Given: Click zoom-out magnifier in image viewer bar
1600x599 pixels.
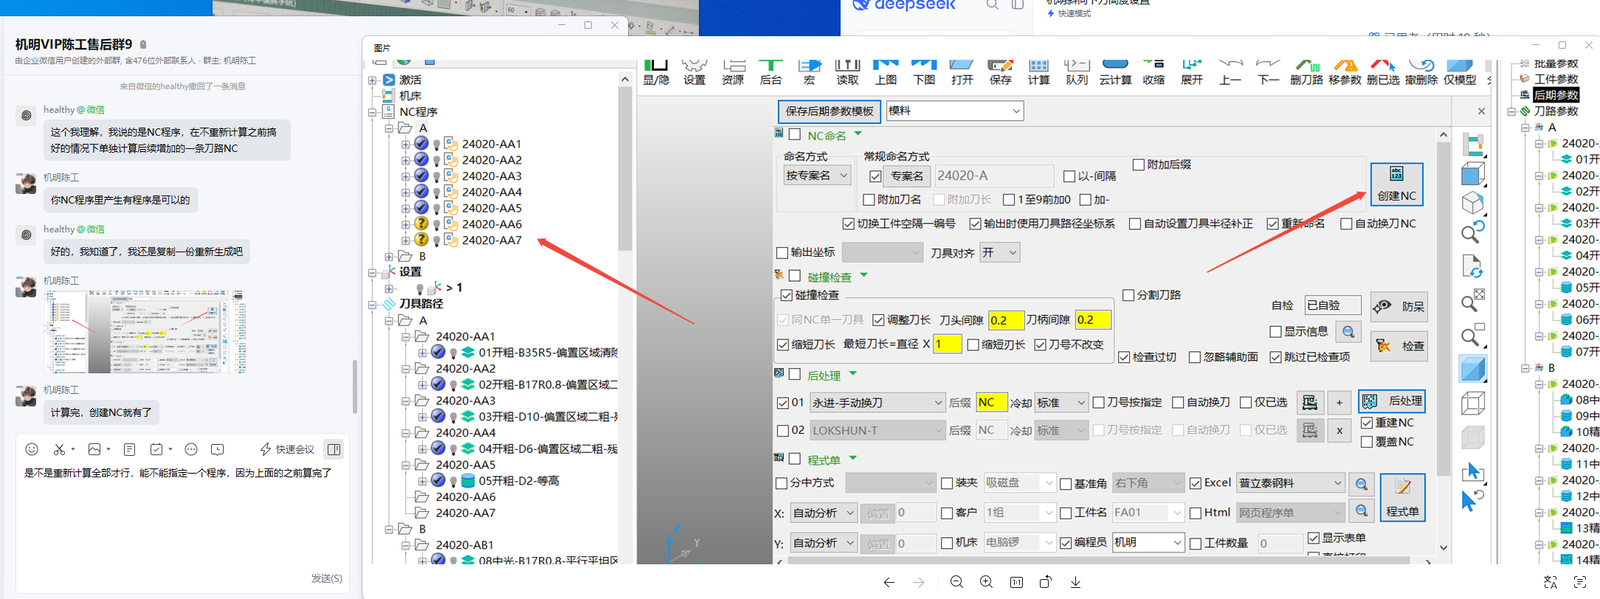Looking at the screenshot, I should (957, 582).
